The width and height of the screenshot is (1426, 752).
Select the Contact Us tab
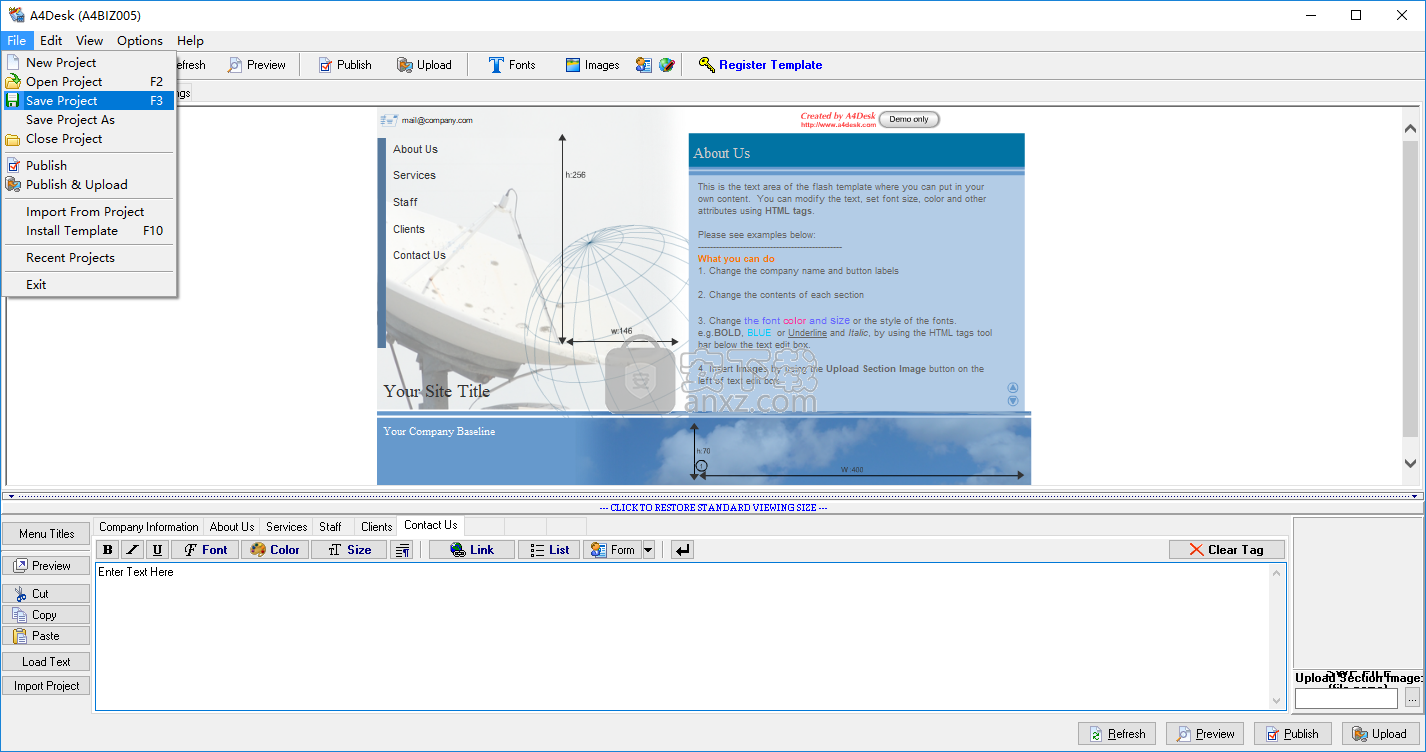pyautogui.click(x=431, y=525)
